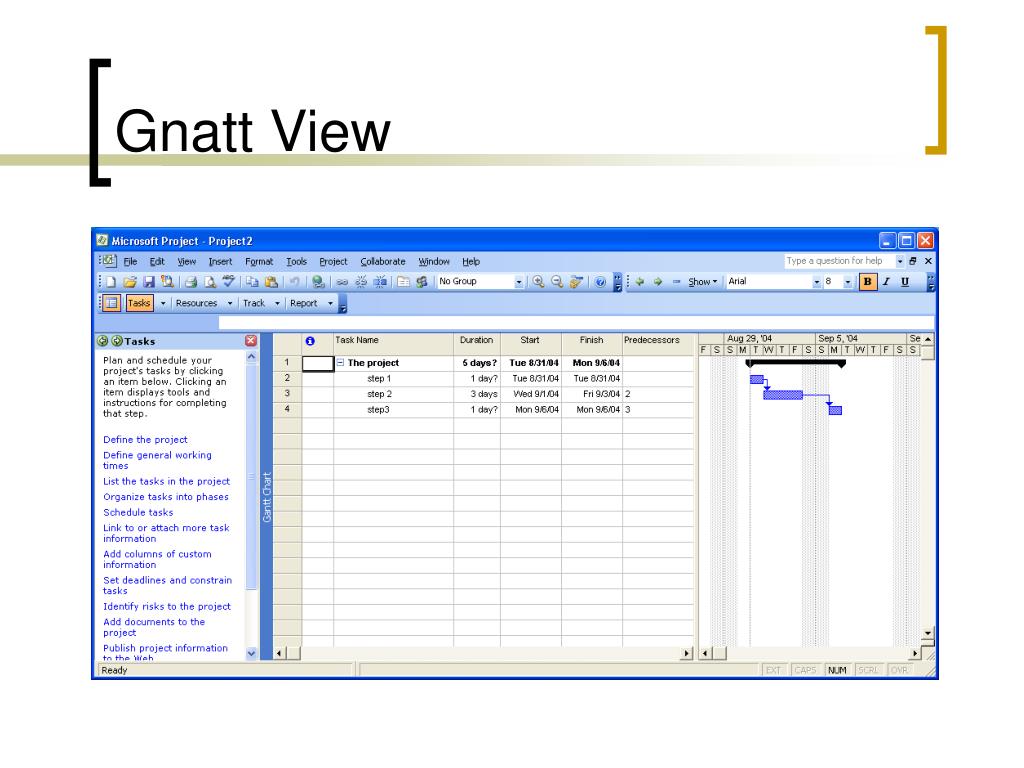1024x768 pixels.
Task: Click Organize tasks into phases link
Action: coord(166,497)
